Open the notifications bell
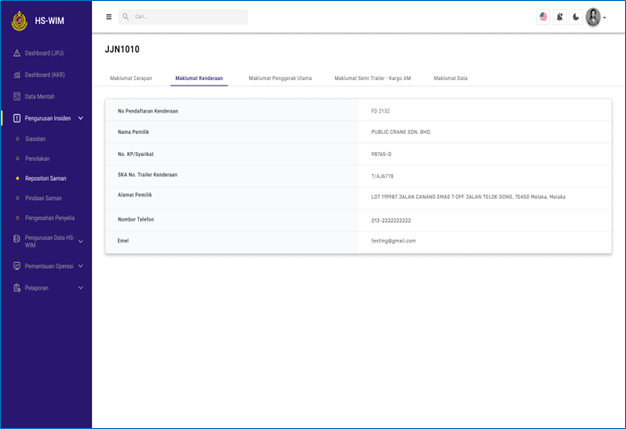Screen dimensions: 626x429 560,17
